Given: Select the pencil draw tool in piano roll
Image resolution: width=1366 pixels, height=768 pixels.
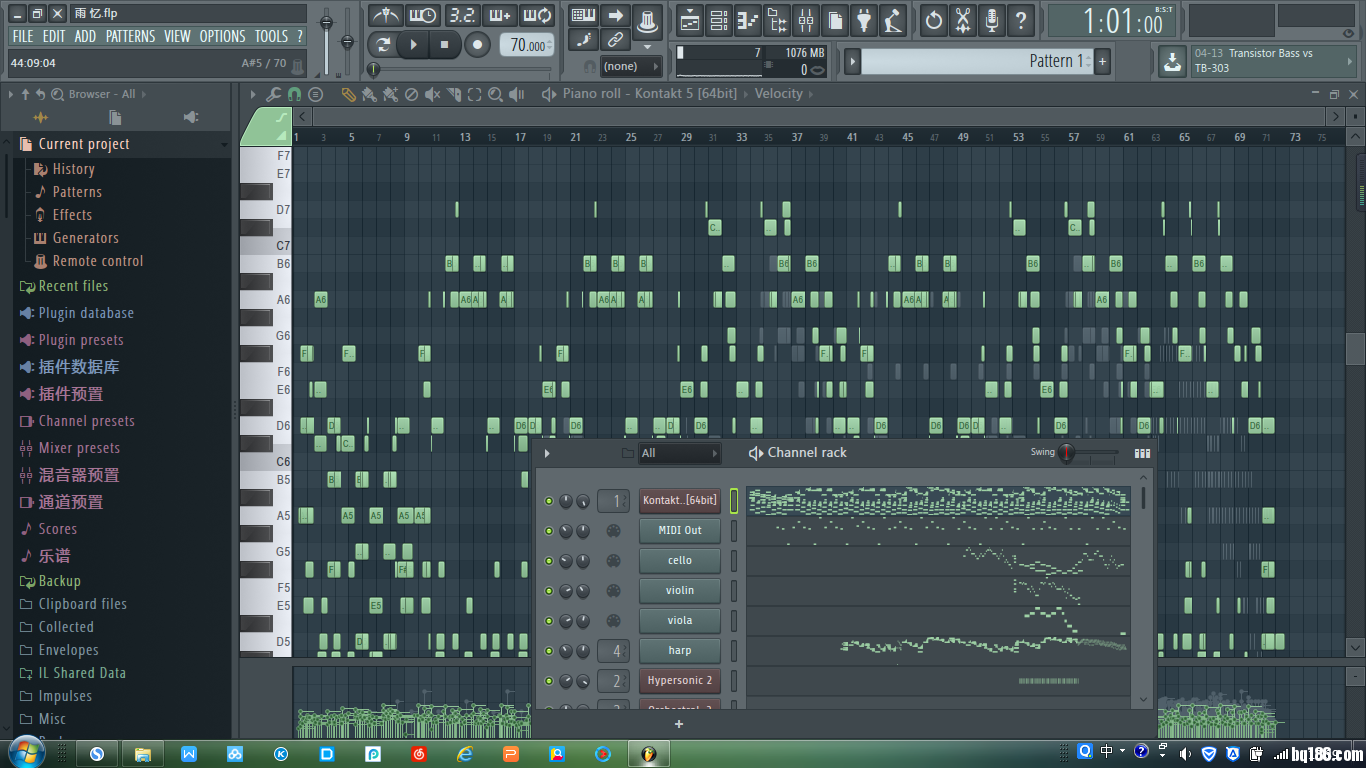Looking at the screenshot, I should point(348,94).
